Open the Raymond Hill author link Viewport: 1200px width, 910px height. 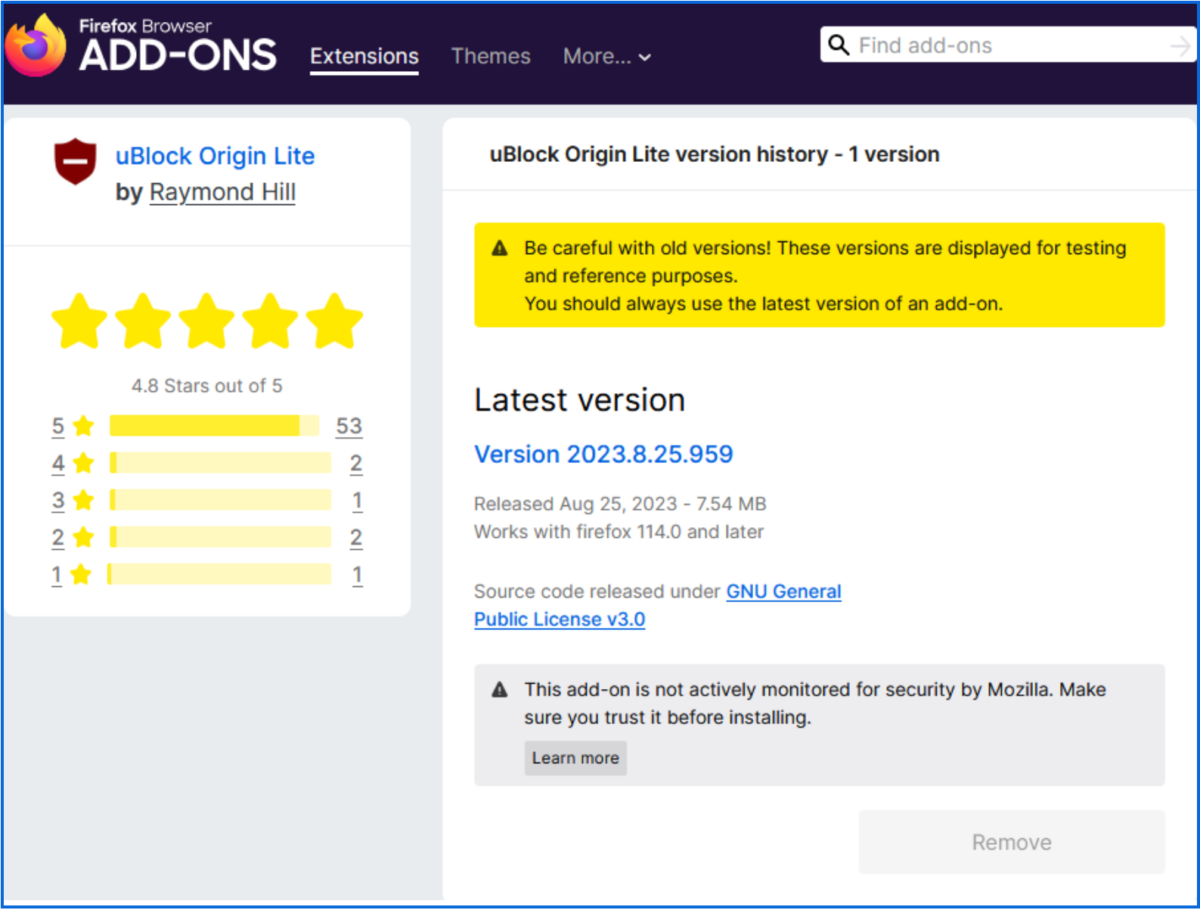222,192
